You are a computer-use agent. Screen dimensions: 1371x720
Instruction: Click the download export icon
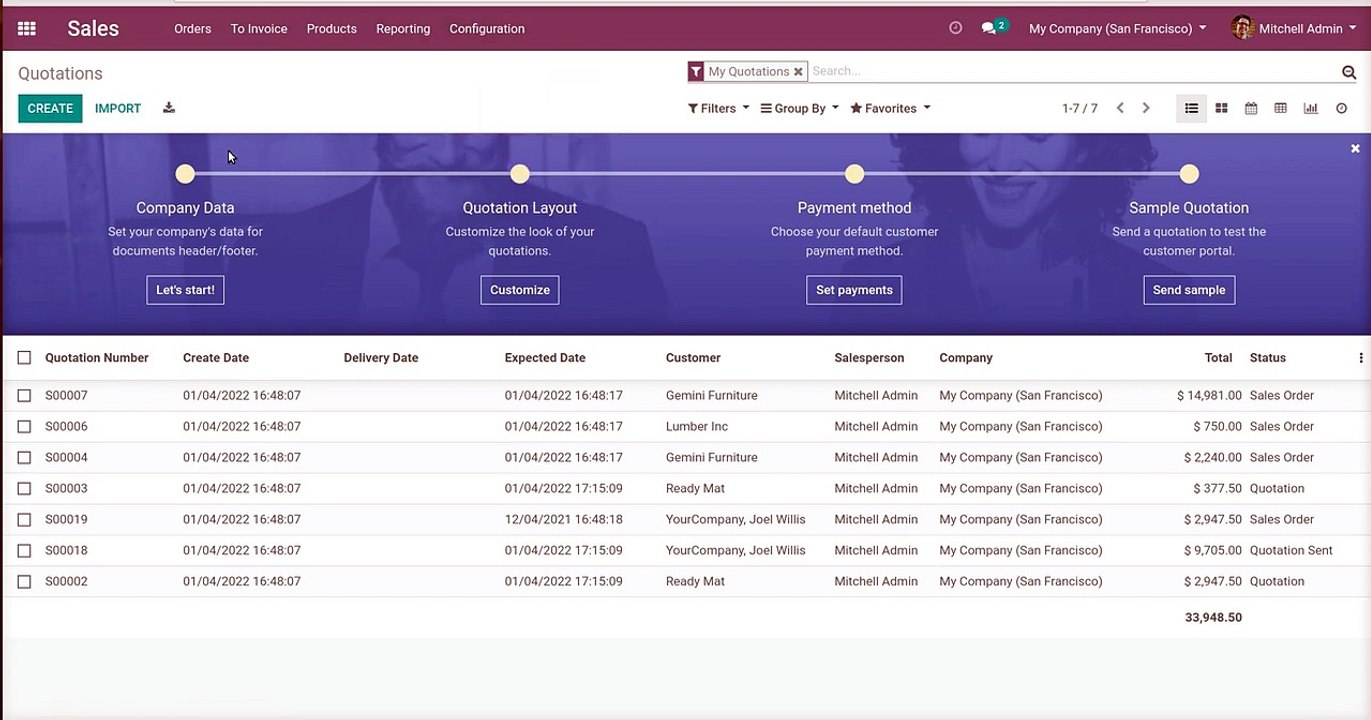tap(169, 108)
